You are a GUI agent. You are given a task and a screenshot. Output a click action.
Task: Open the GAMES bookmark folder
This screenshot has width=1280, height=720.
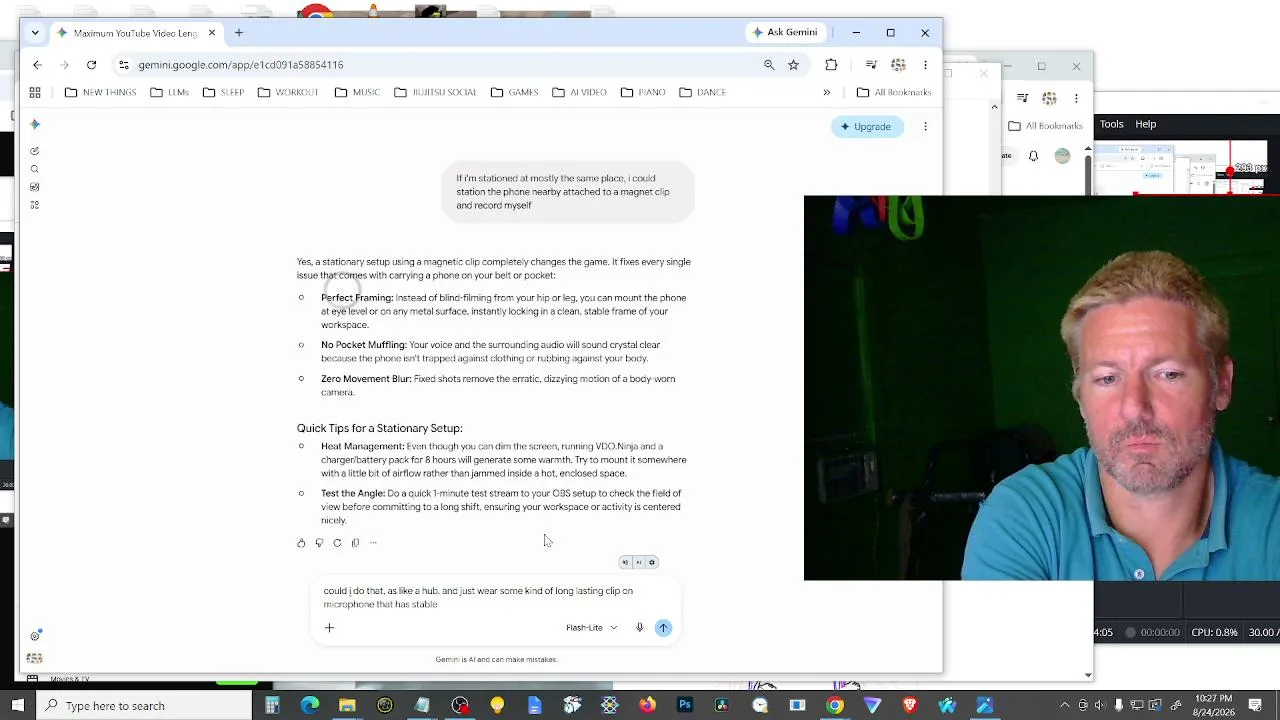pos(514,92)
